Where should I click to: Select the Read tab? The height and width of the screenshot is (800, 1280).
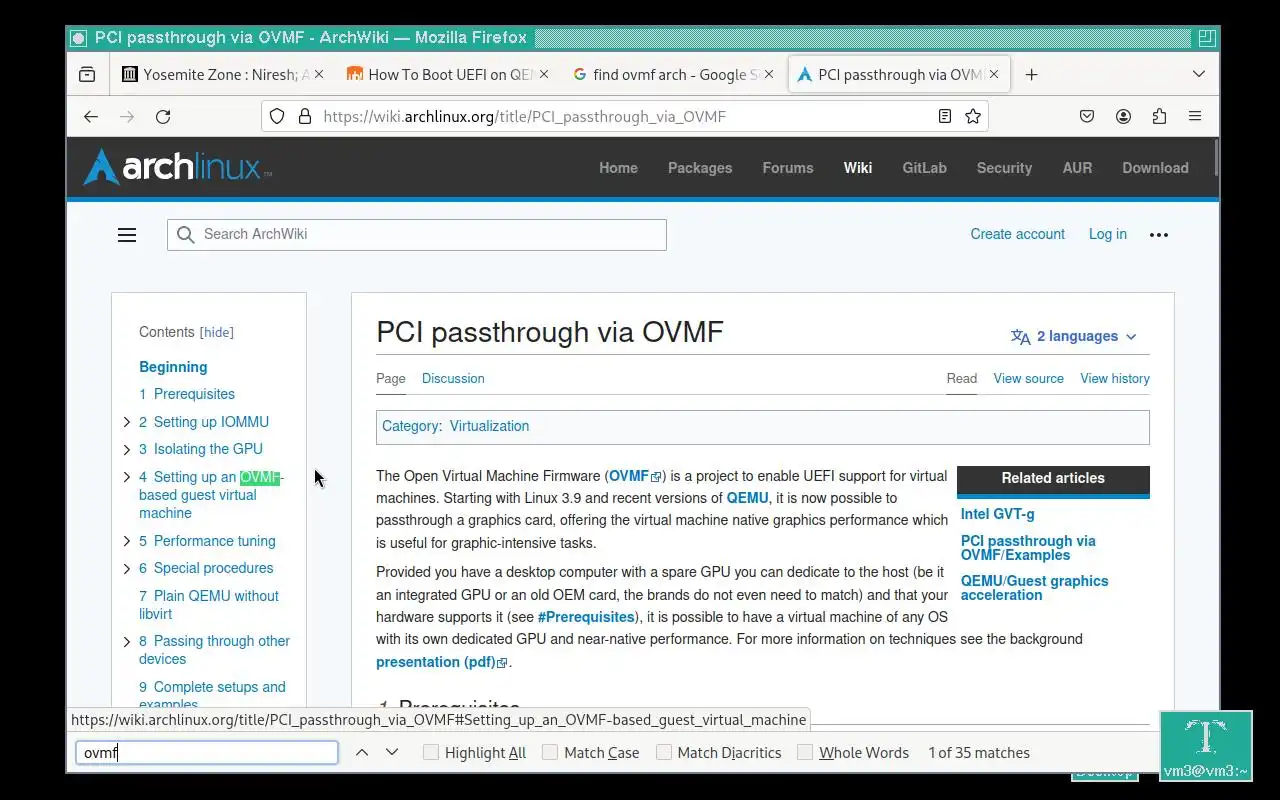tap(962, 379)
